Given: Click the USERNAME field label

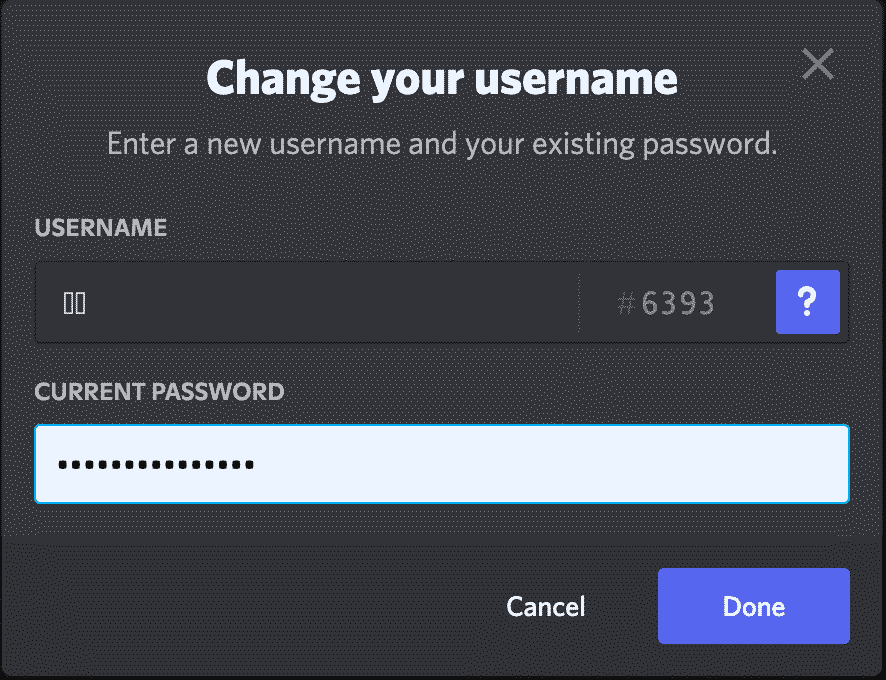Looking at the screenshot, I should tap(100, 228).
